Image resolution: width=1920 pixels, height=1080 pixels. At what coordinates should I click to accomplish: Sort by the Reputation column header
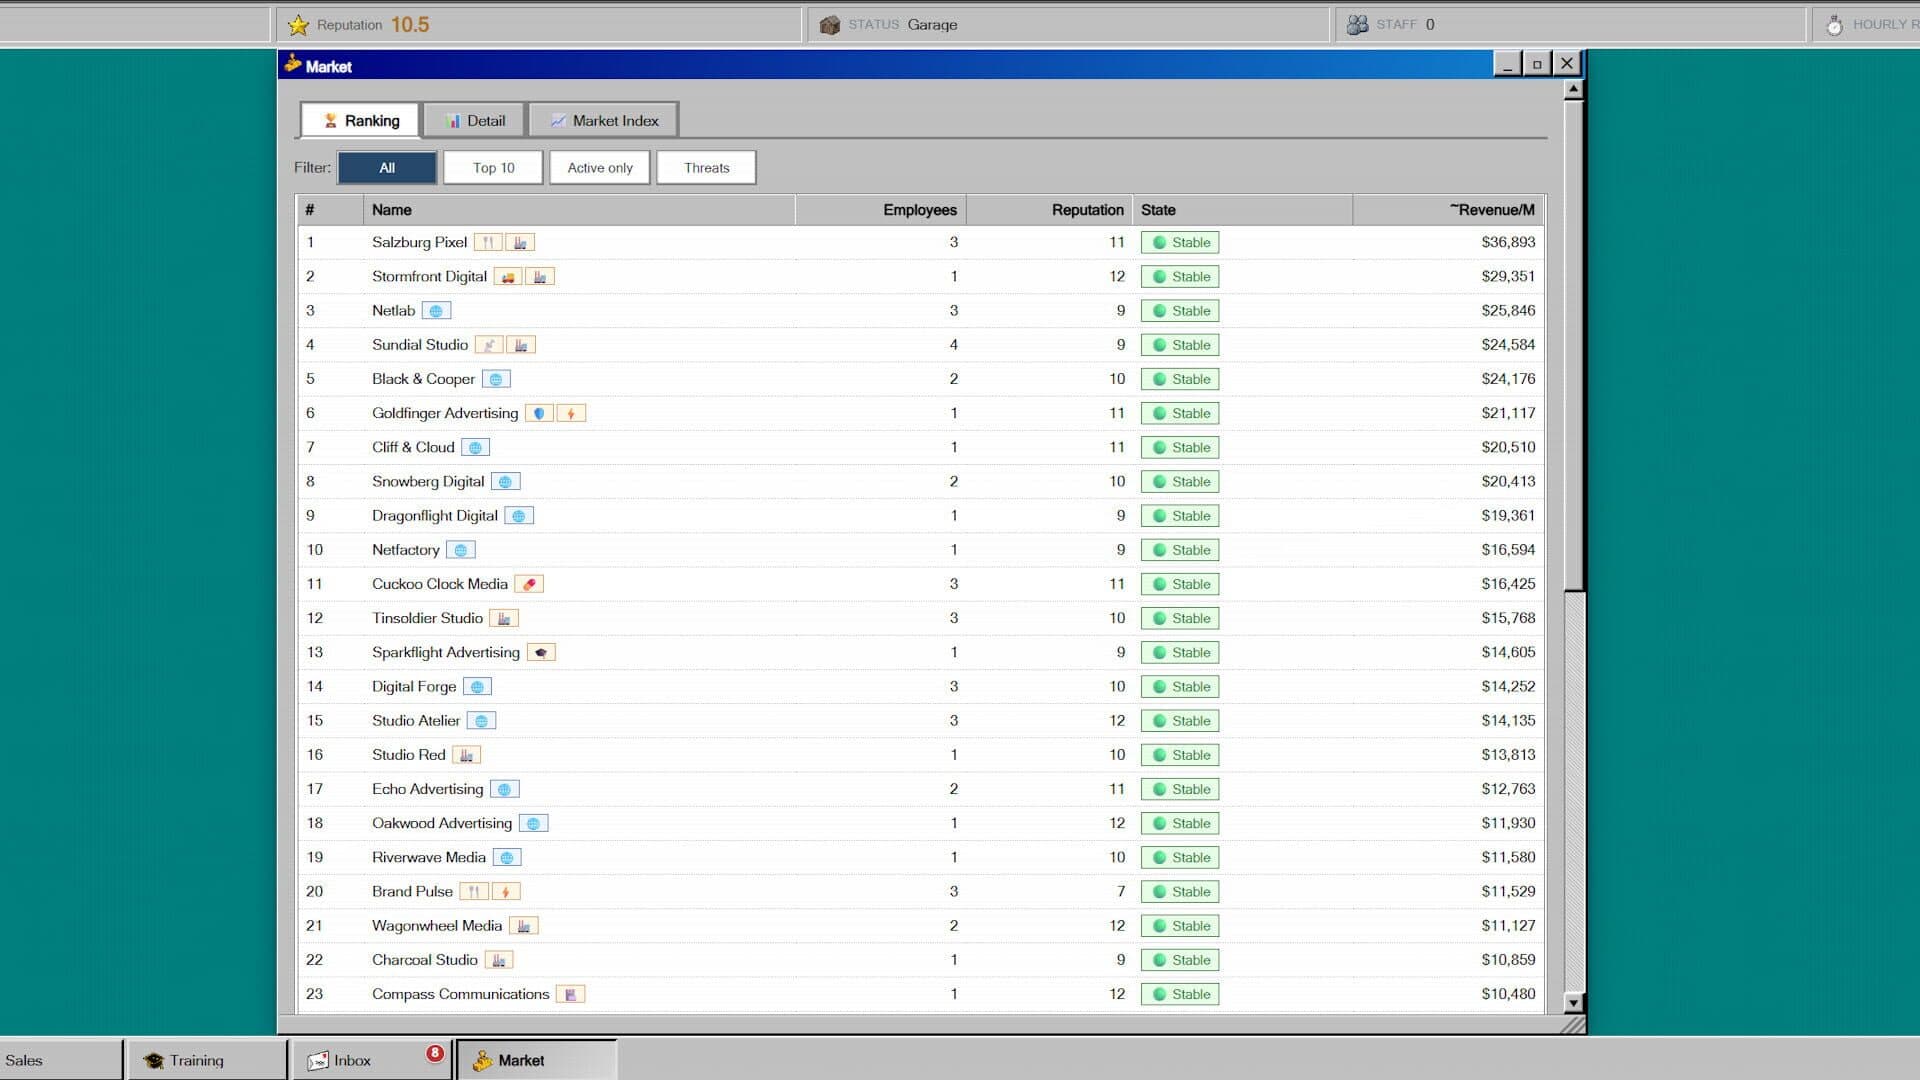pyautogui.click(x=1049, y=210)
